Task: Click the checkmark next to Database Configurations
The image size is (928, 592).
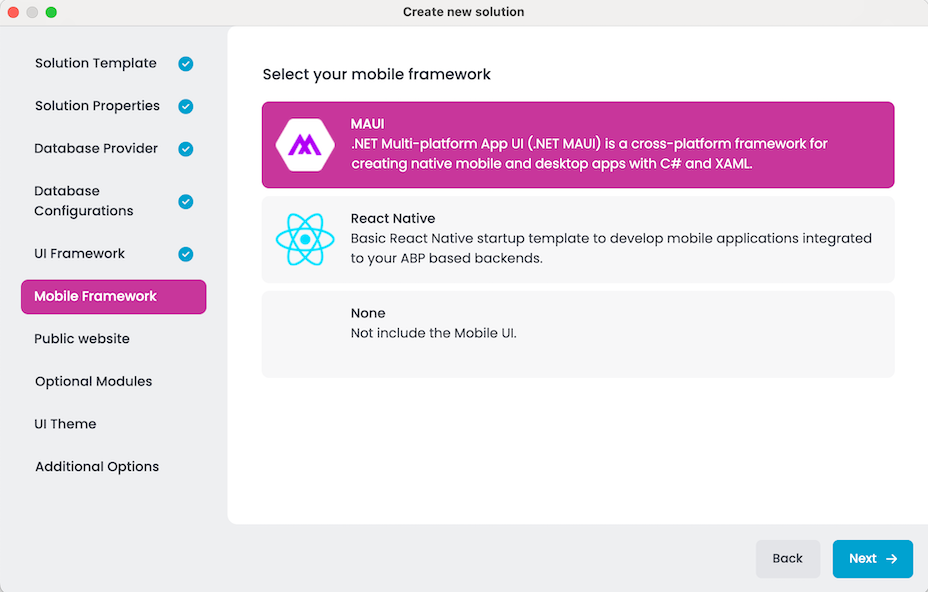Action: (x=186, y=201)
